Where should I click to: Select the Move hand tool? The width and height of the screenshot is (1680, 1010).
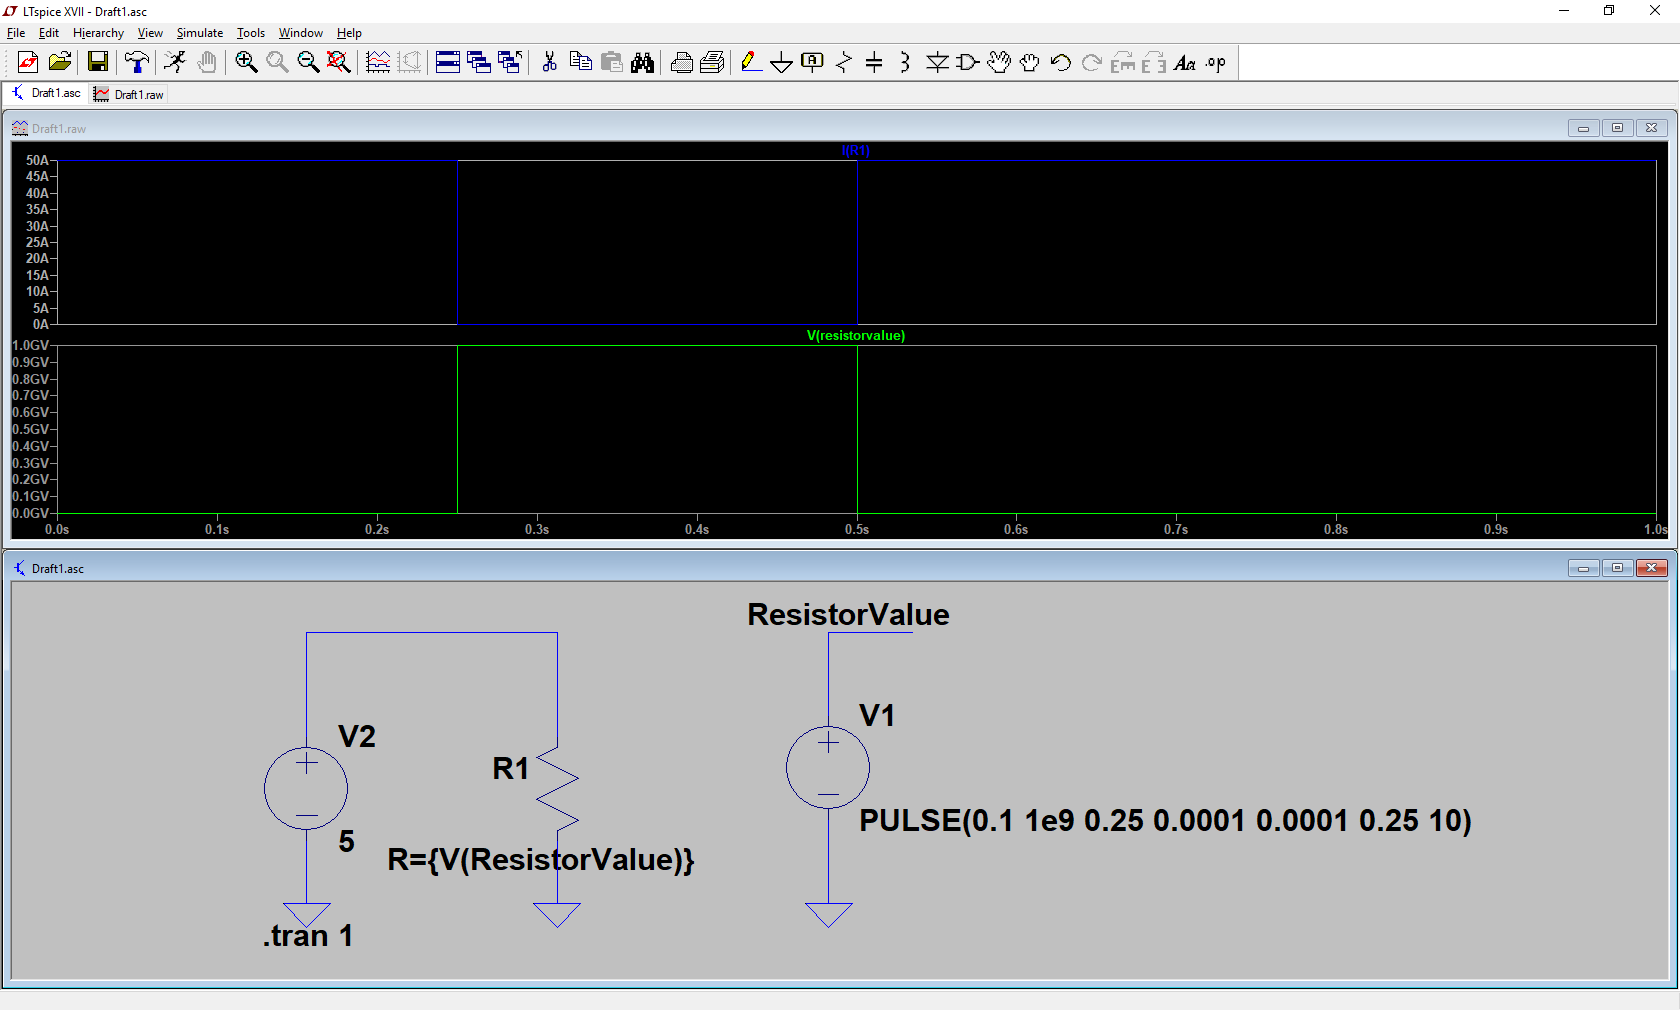[x=999, y=62]
